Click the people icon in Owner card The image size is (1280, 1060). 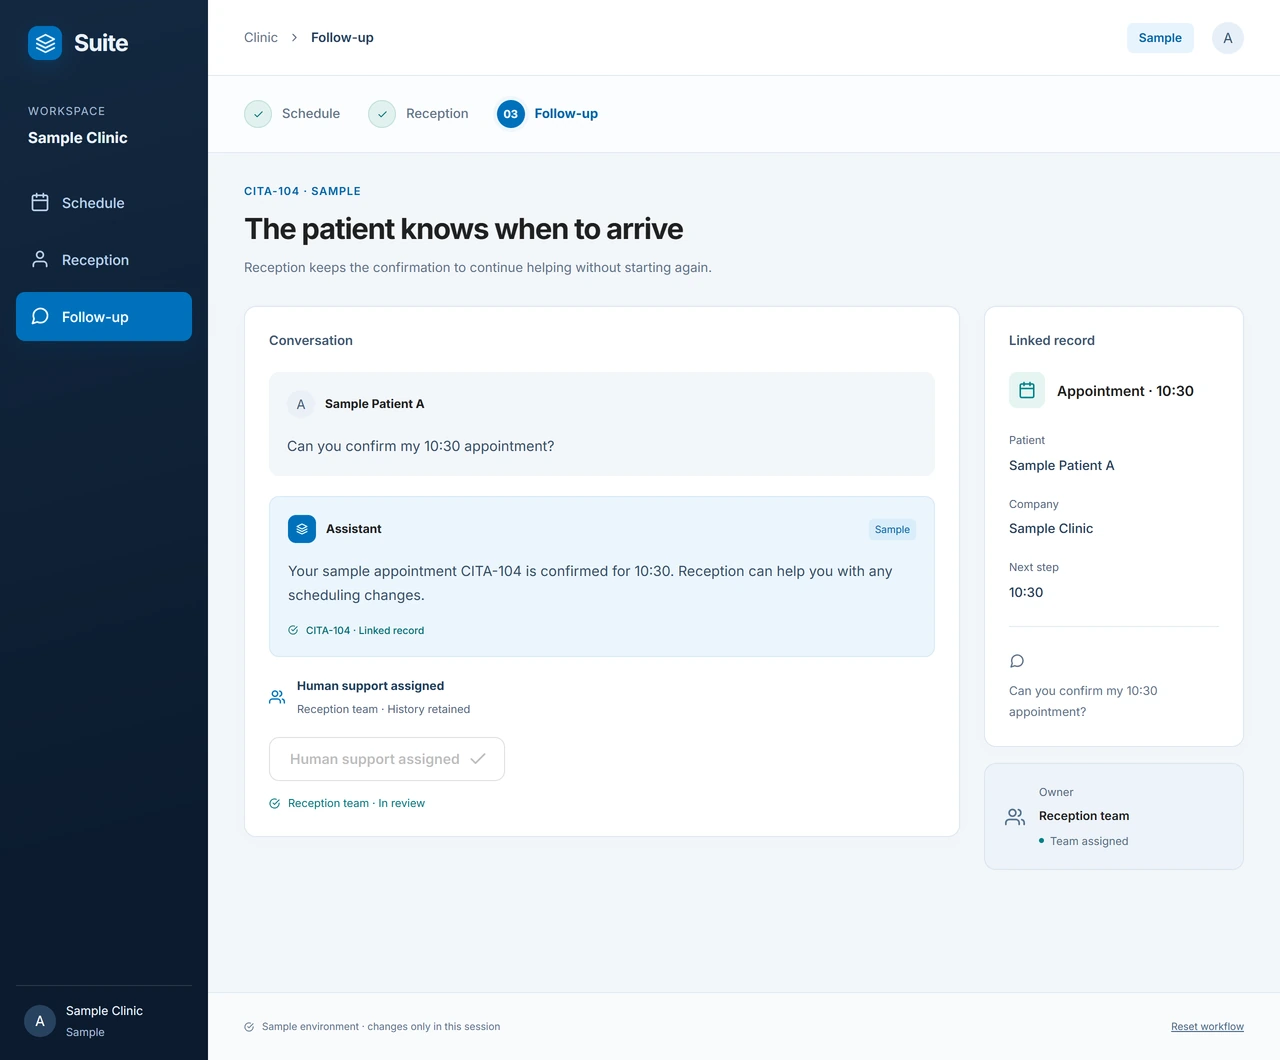[x=1015, y=817]
